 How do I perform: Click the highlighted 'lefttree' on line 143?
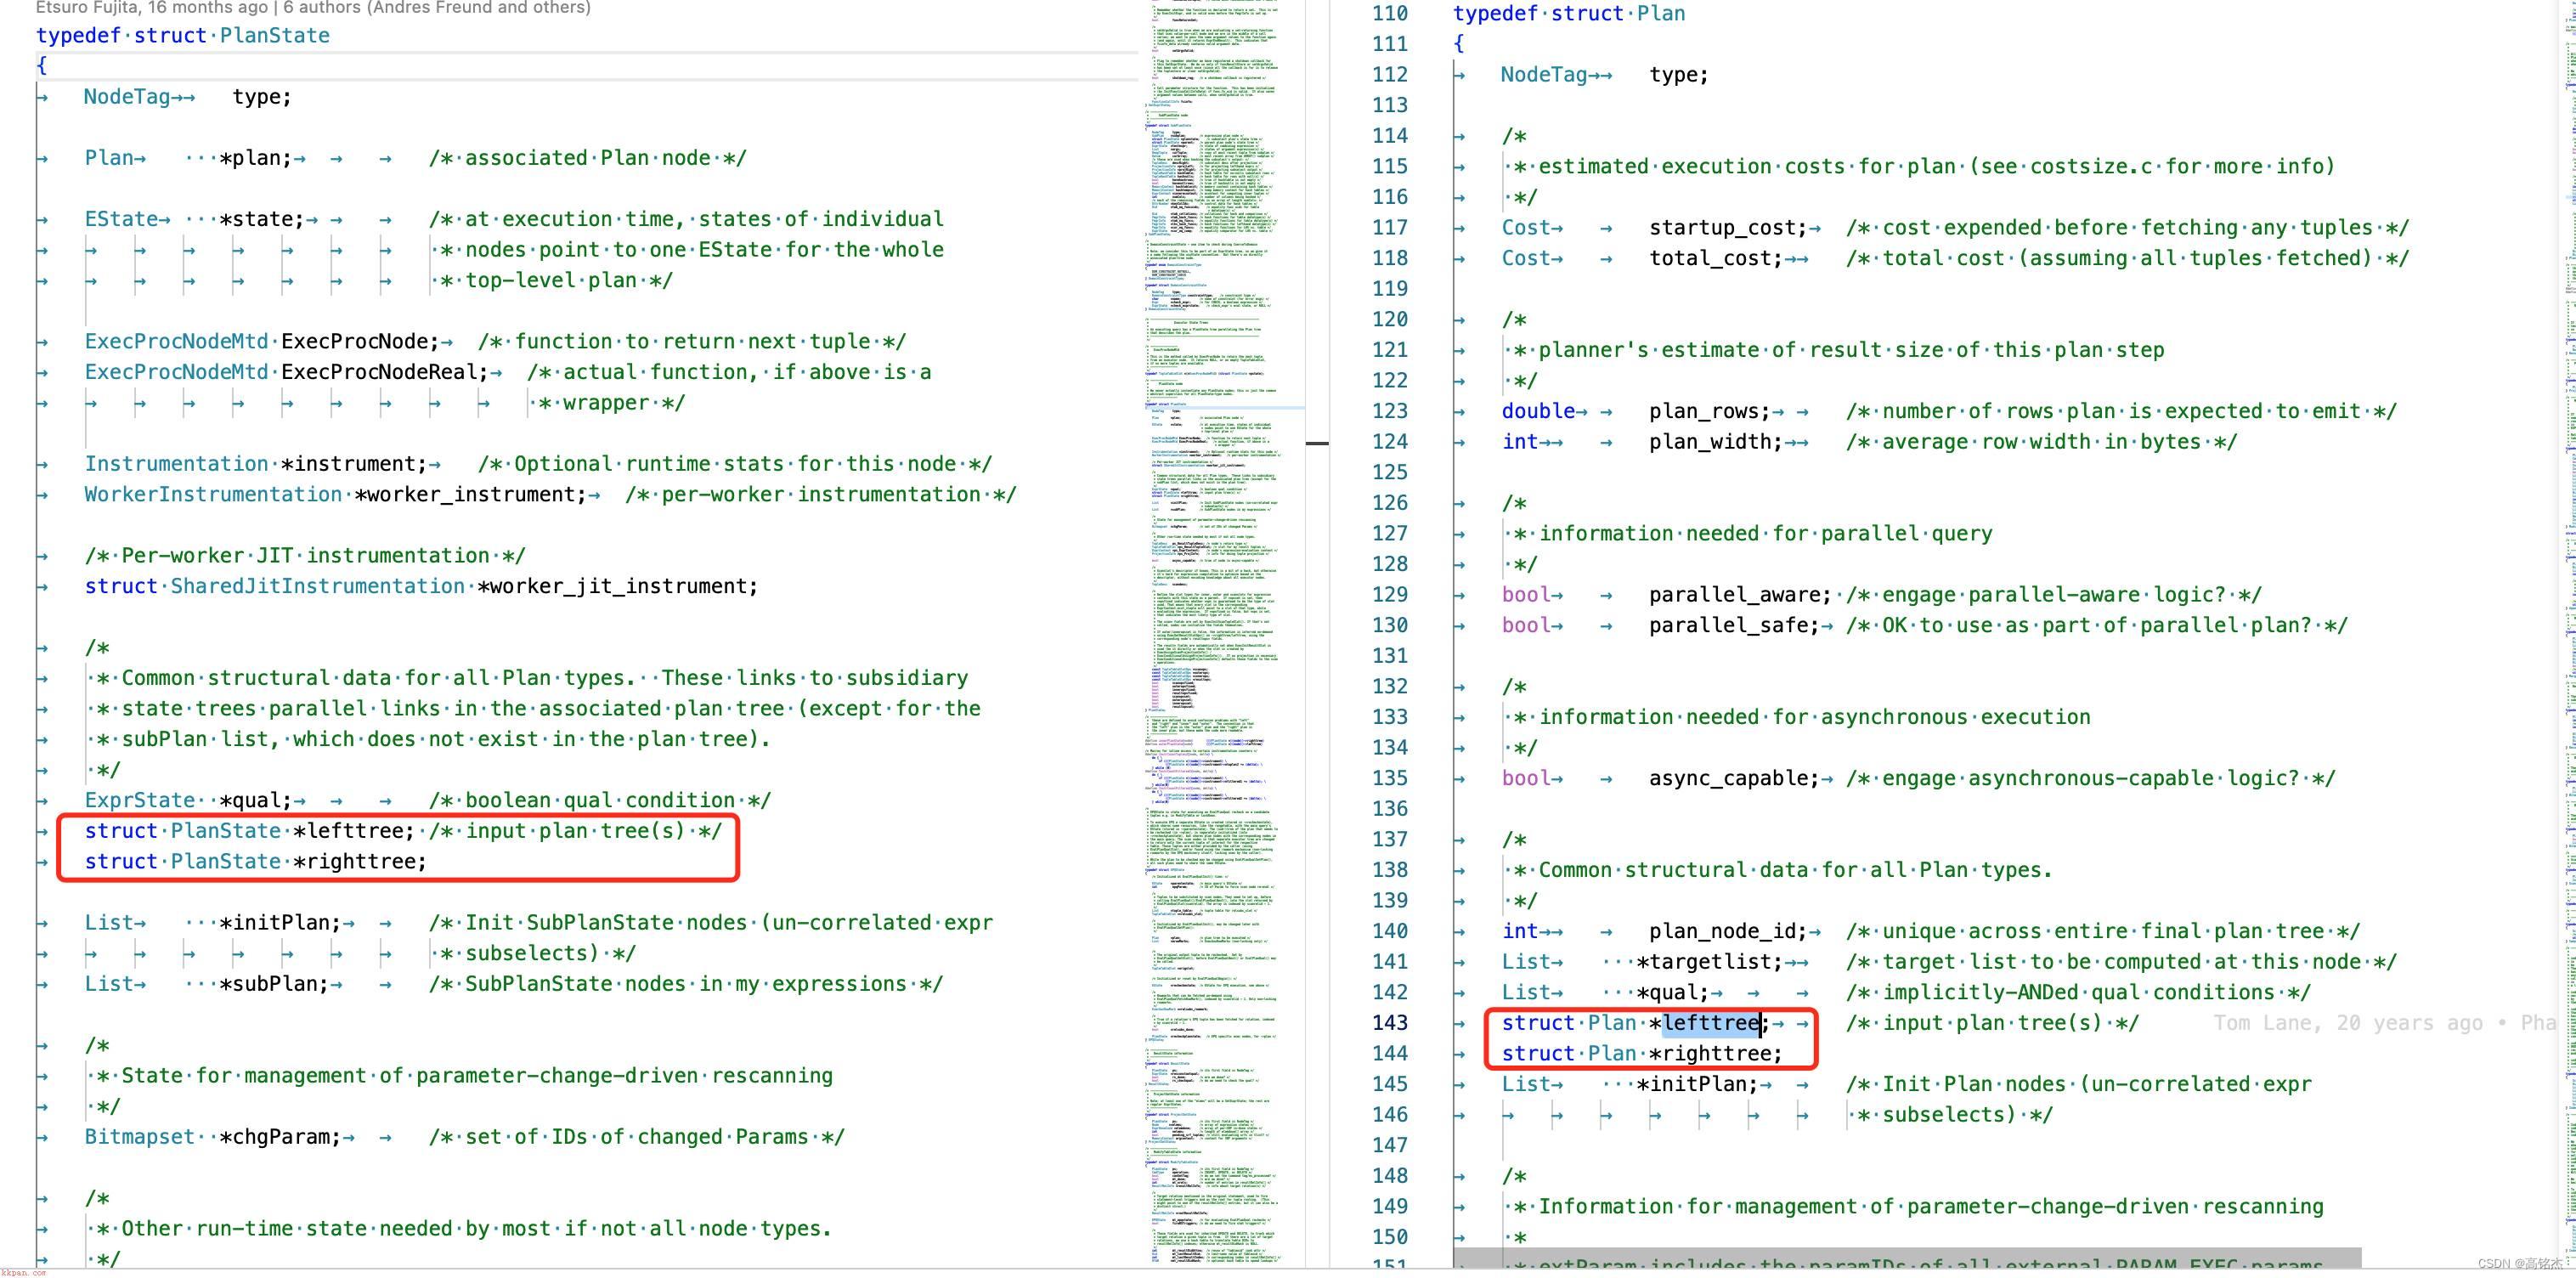1710,1023
